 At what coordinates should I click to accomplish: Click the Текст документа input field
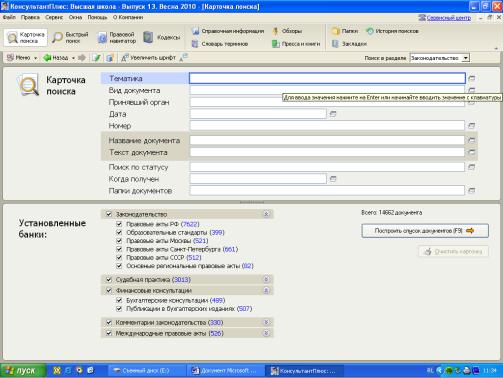(327, 152)
